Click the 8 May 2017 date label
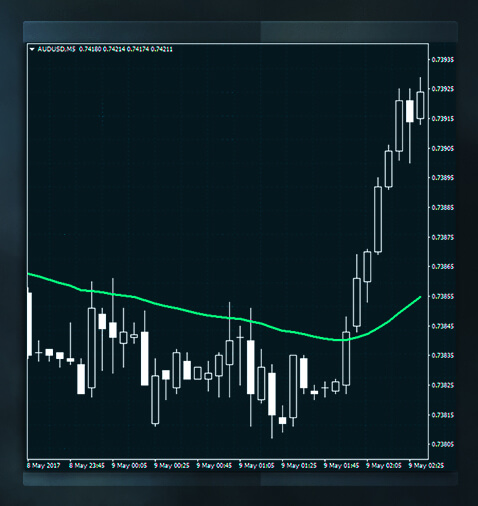This screenshot has width=478, height=506. click(44, 466)
